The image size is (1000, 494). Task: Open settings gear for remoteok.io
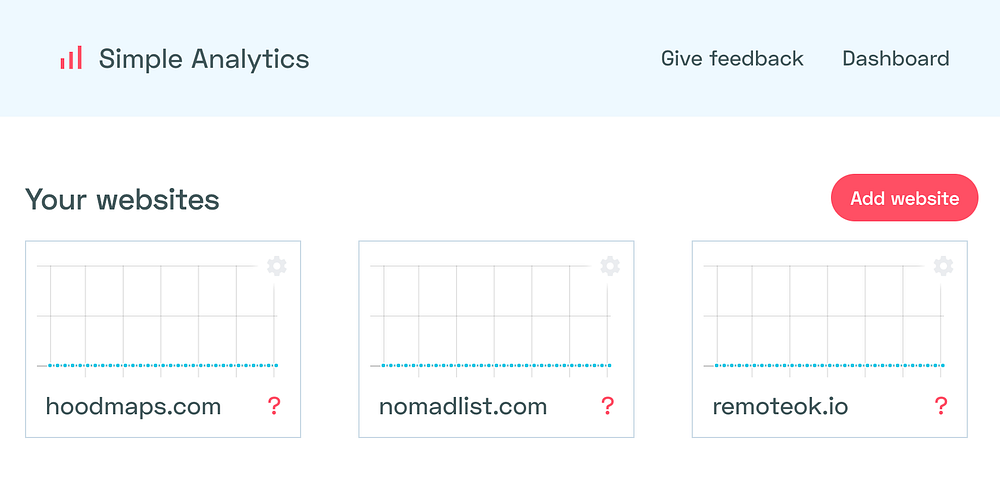click(943, 266)
